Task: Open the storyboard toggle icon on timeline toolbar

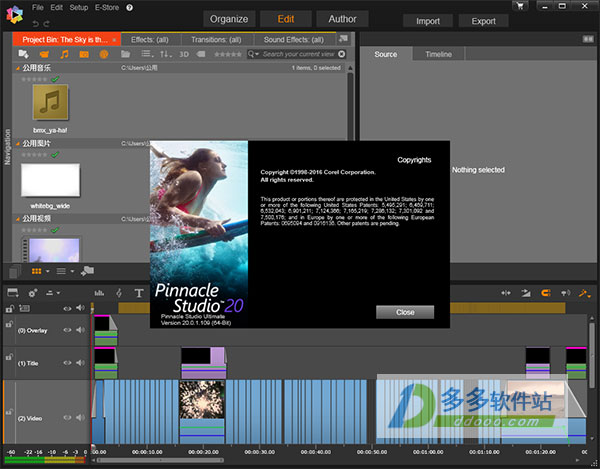Action: (x=13, y=293)
